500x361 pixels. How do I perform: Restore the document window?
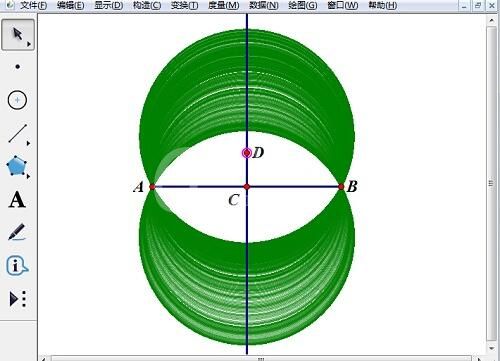tap(478, 5)
